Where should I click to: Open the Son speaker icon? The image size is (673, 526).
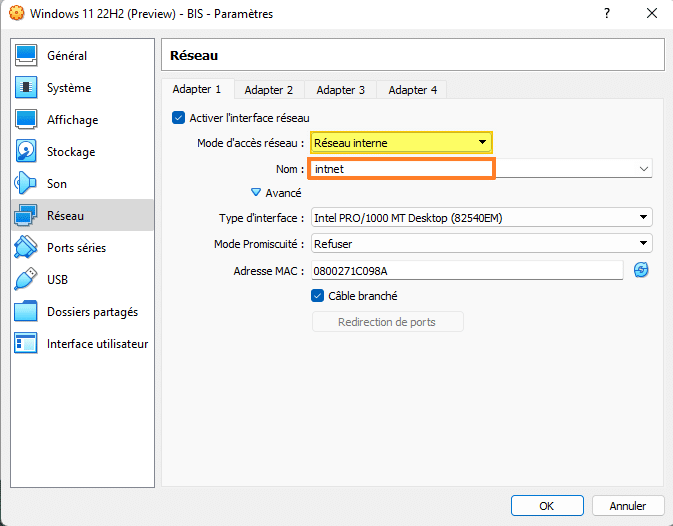click(x=27, y=184)
